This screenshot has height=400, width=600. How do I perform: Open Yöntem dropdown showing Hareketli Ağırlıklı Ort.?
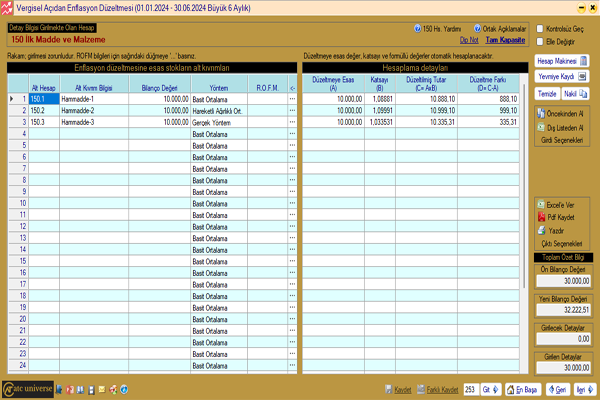point(219,111)
